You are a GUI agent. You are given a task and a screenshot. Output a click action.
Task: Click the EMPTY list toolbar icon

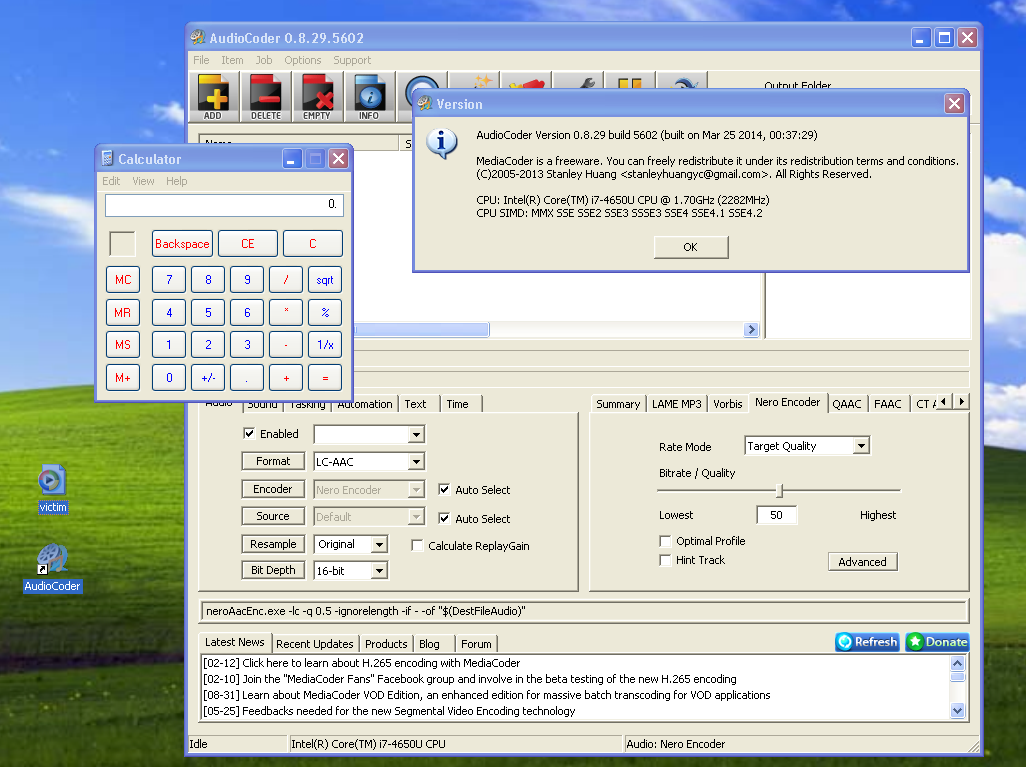click(x=317, y=97)
